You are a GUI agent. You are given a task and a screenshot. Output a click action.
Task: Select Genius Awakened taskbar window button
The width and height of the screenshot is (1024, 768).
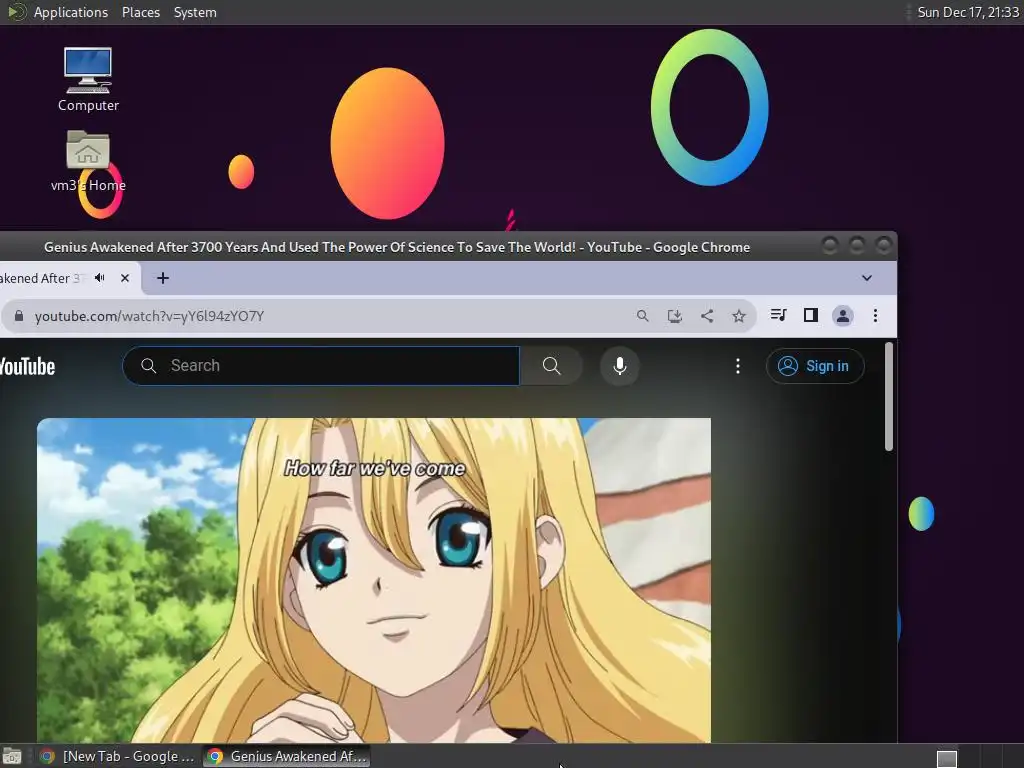pyautogui.click(x=286, y=756)
